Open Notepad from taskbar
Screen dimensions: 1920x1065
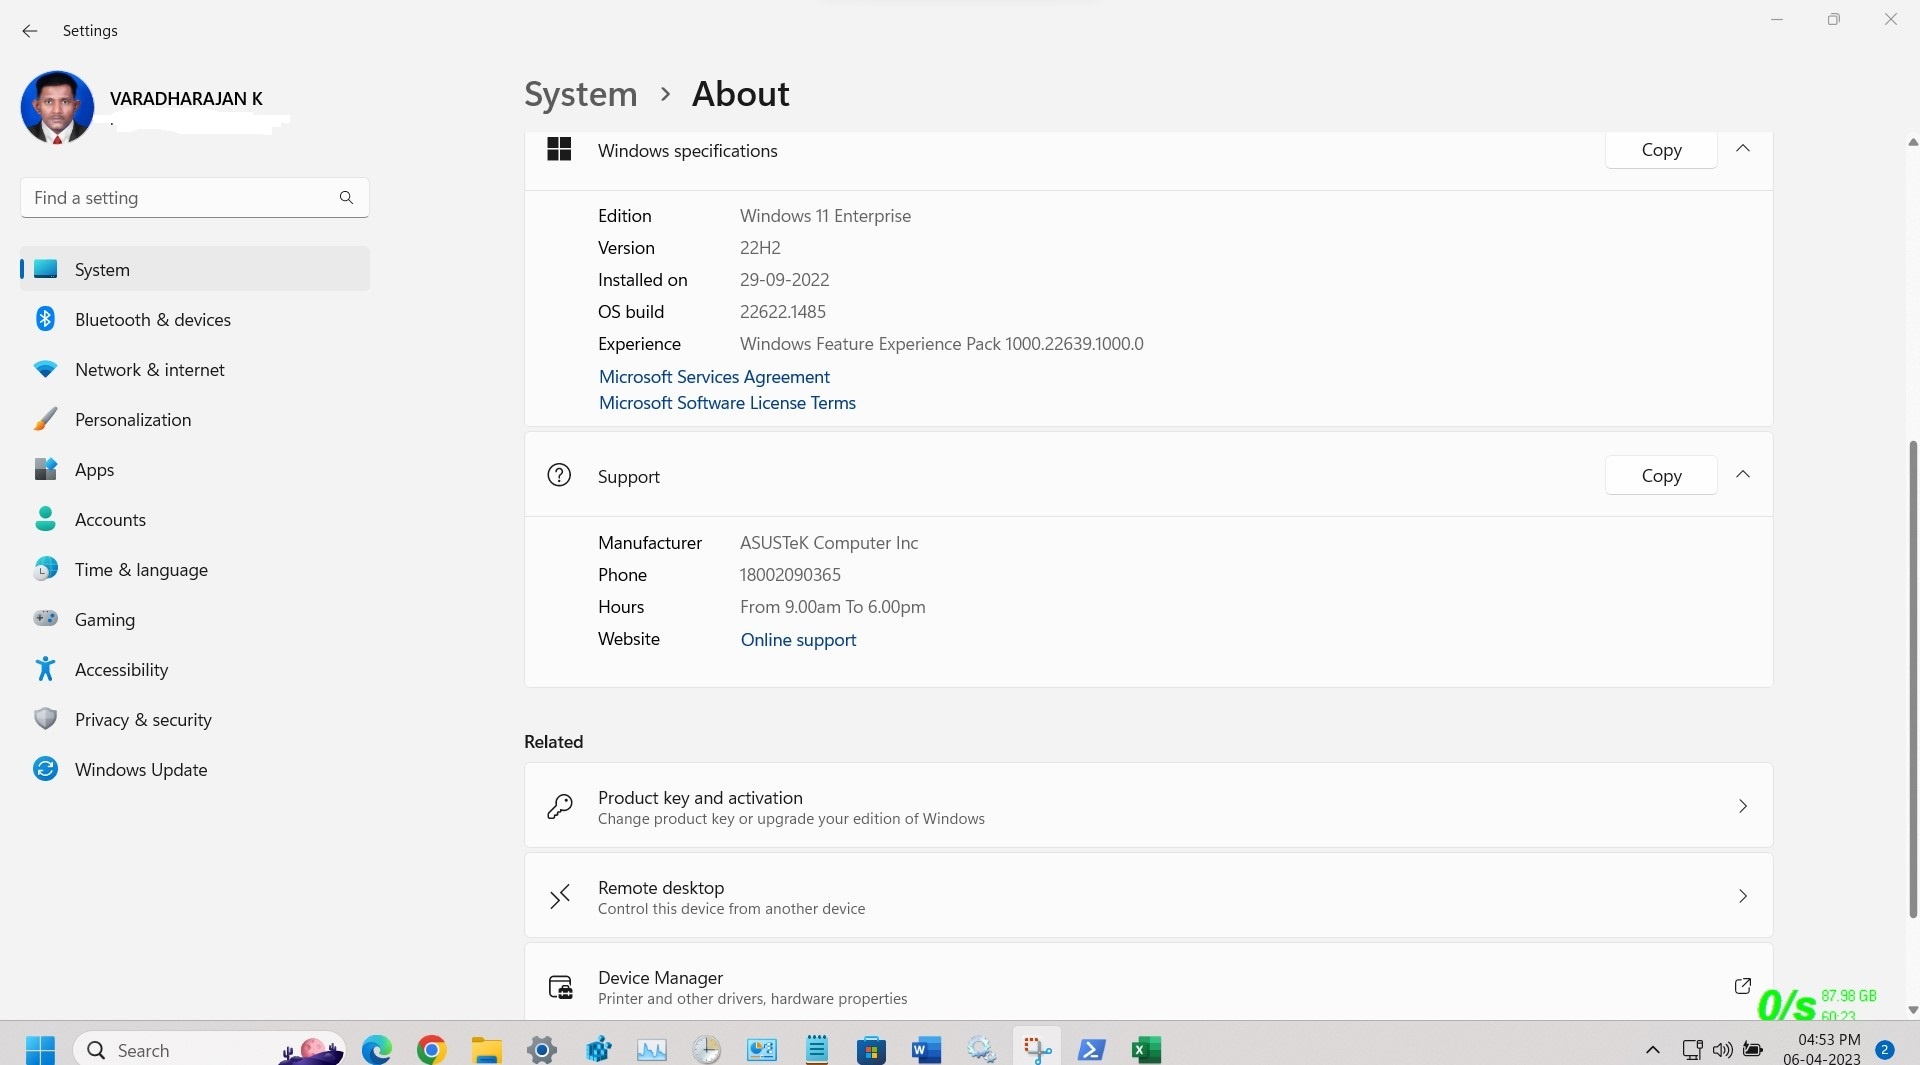(817, 1050)
